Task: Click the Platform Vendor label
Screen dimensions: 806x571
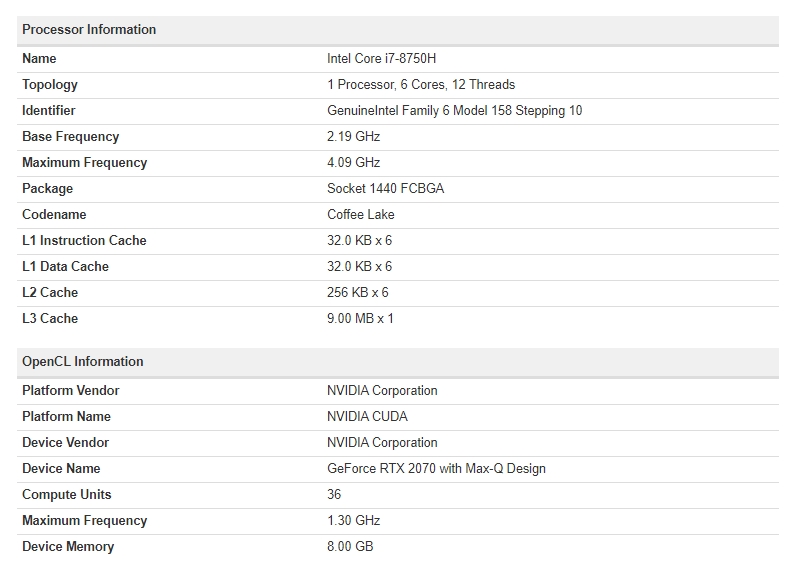Action: [70, 391]
